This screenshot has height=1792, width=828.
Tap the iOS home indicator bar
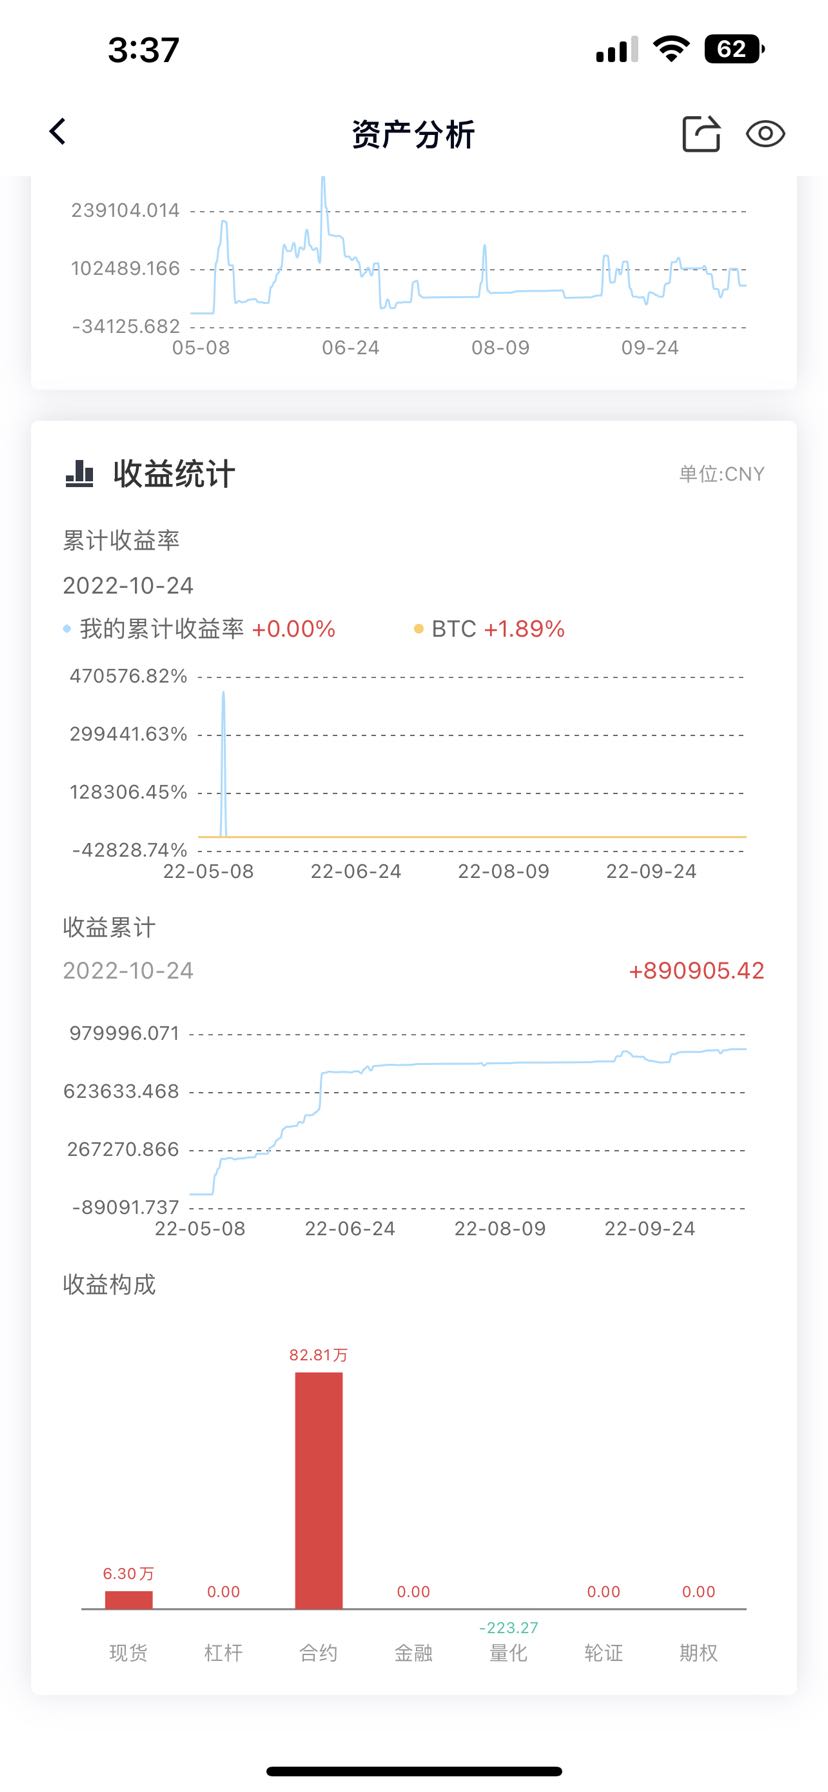click(414, 1771)
